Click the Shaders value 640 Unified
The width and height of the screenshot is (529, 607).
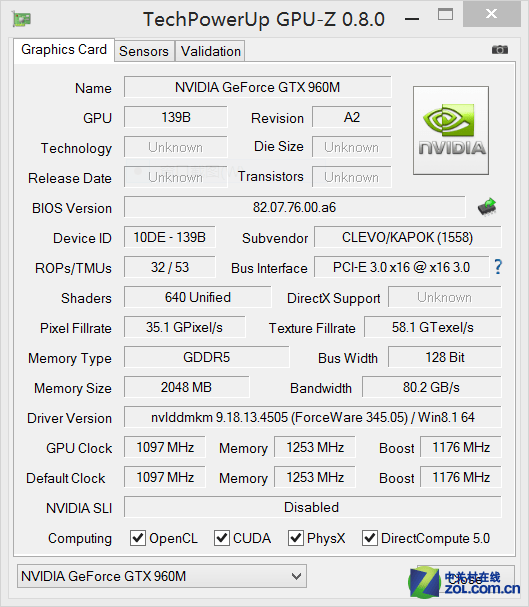pos(198,297)
